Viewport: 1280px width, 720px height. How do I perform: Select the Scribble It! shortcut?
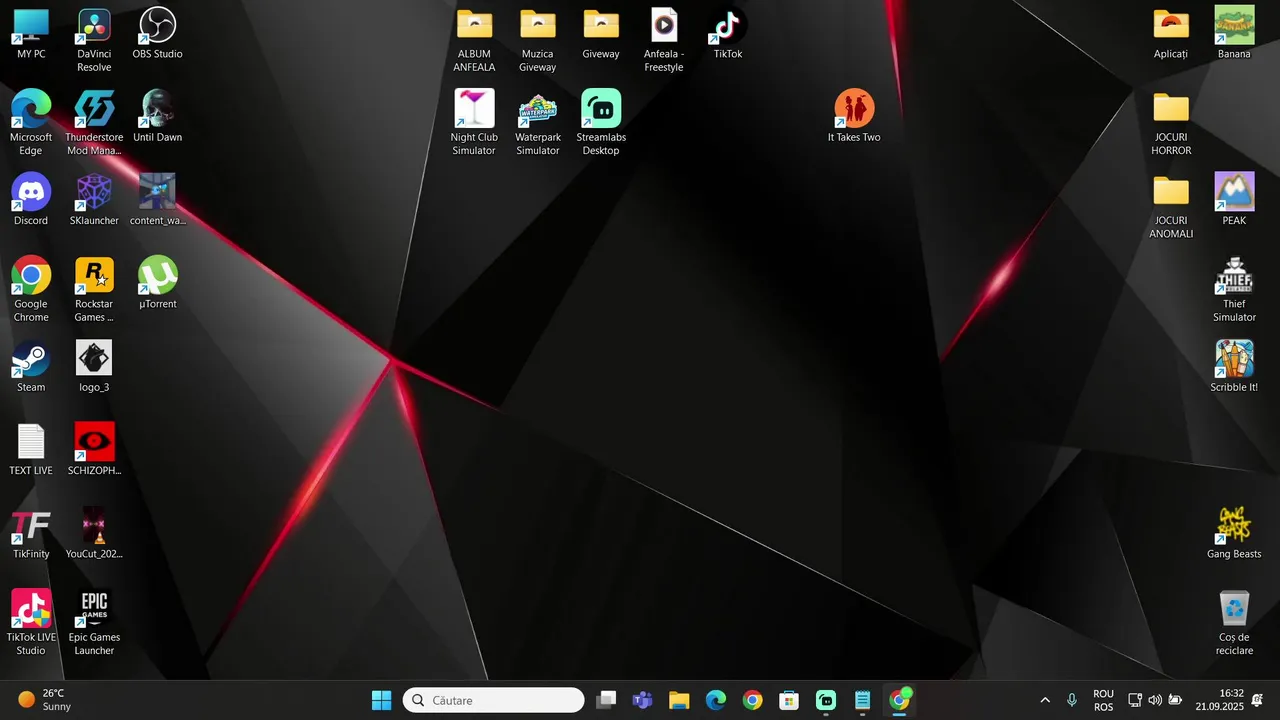pos(1234,367)
